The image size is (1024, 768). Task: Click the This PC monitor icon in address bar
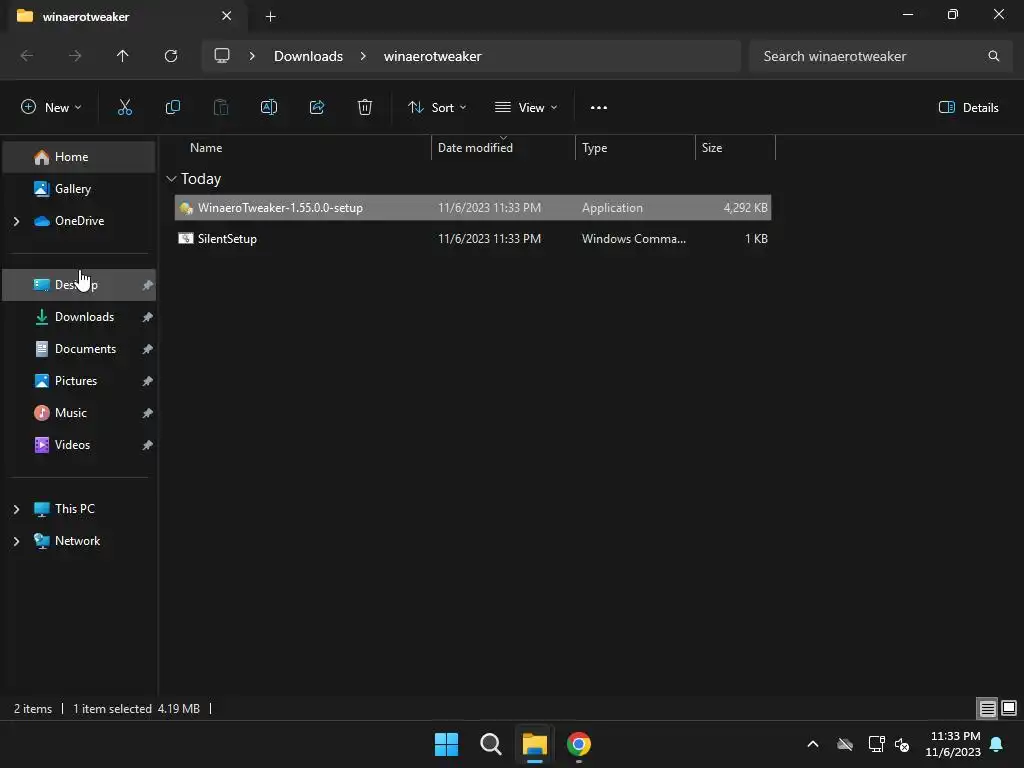coord(222,56)
